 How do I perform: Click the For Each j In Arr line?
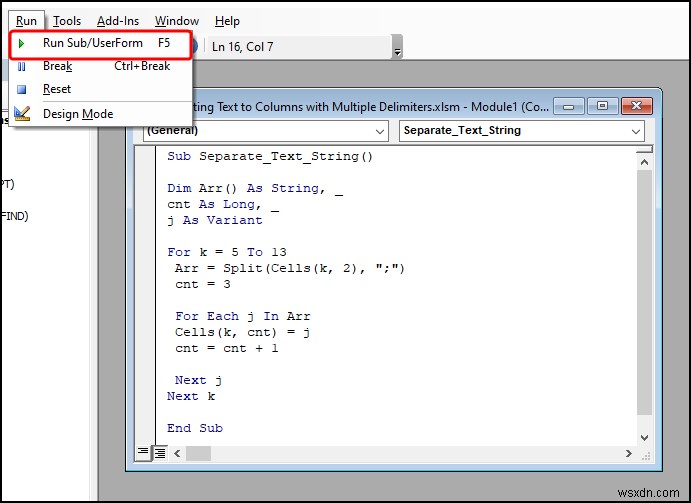242,316
